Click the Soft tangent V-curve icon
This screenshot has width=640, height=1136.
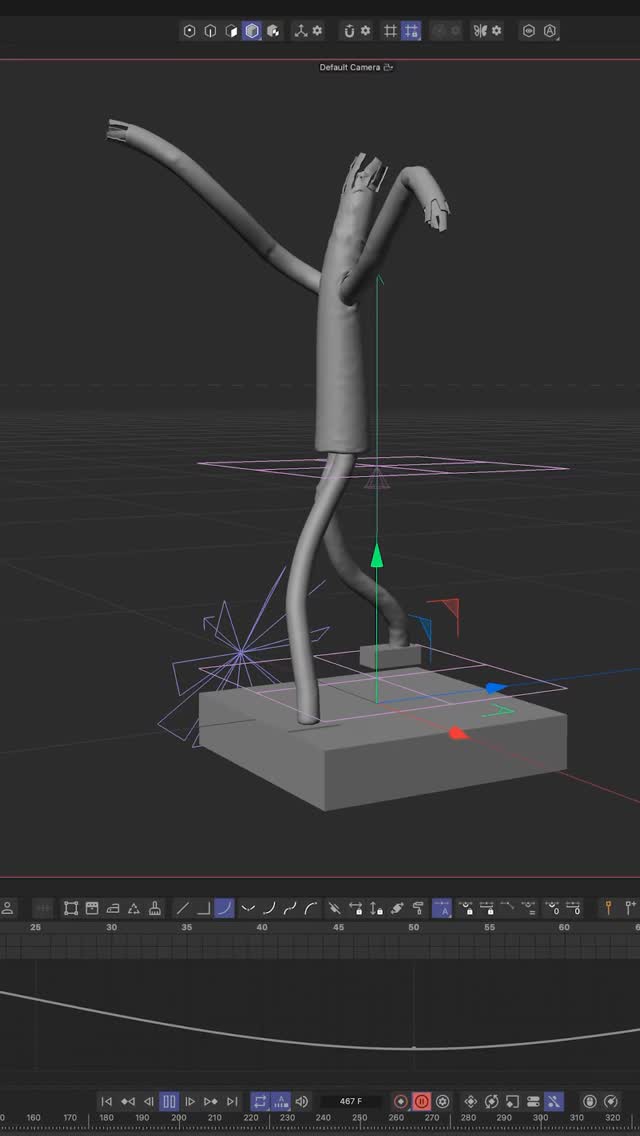point(248,908)
